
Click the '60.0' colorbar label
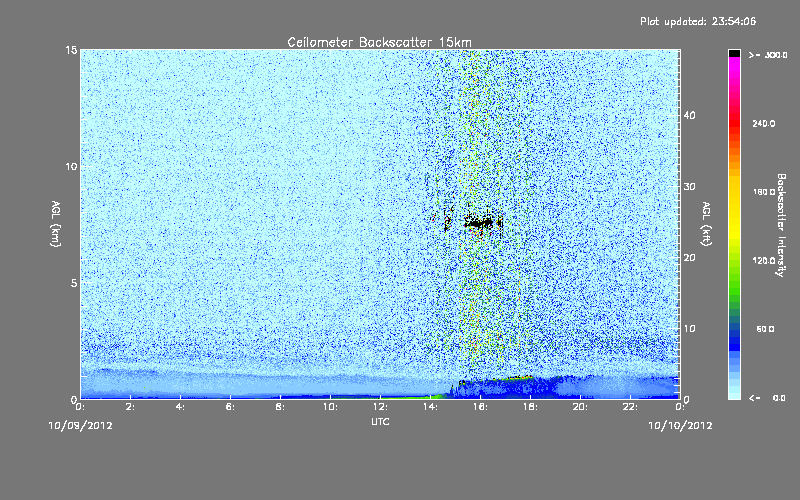click(x=765, y=329)
